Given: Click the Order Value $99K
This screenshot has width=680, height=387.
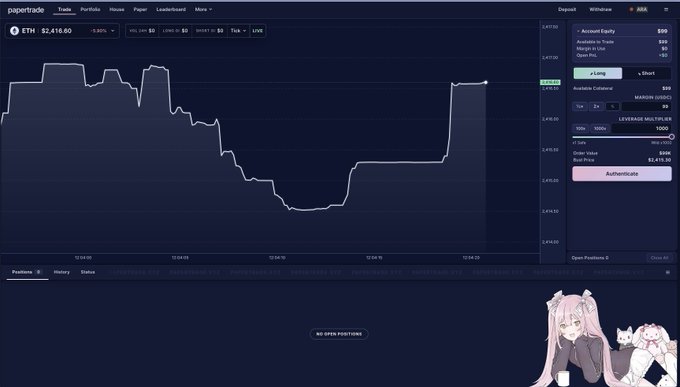Looking at the screenshot, I should 664,153.
